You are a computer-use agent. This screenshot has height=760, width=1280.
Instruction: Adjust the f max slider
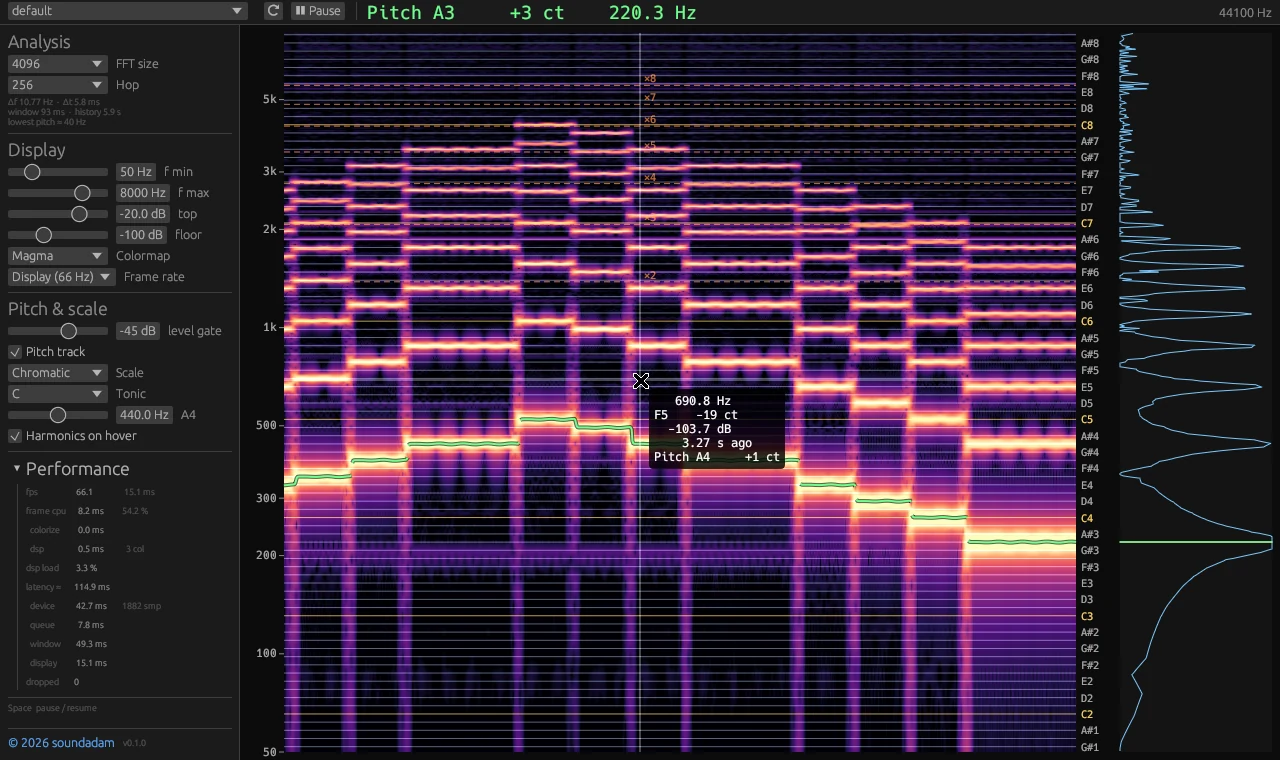pyautogui.click(x=58, y=193)
